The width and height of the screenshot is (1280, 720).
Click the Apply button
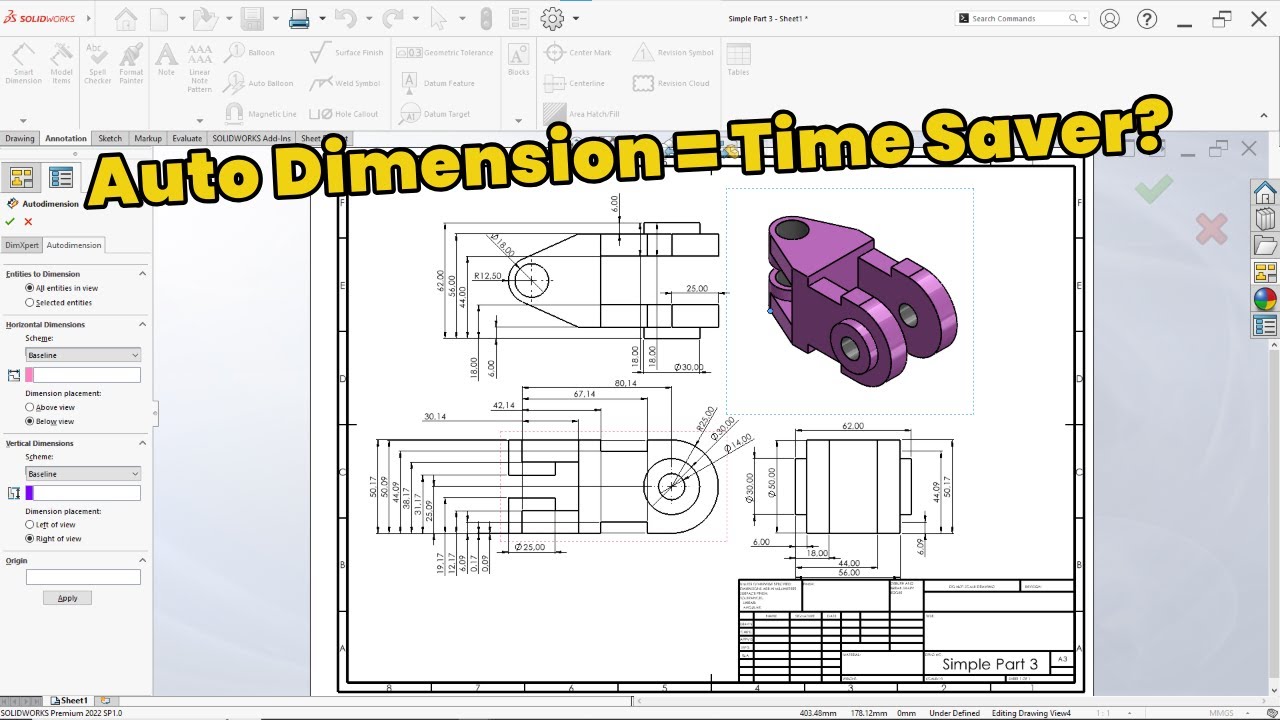[x=68, y=598]
